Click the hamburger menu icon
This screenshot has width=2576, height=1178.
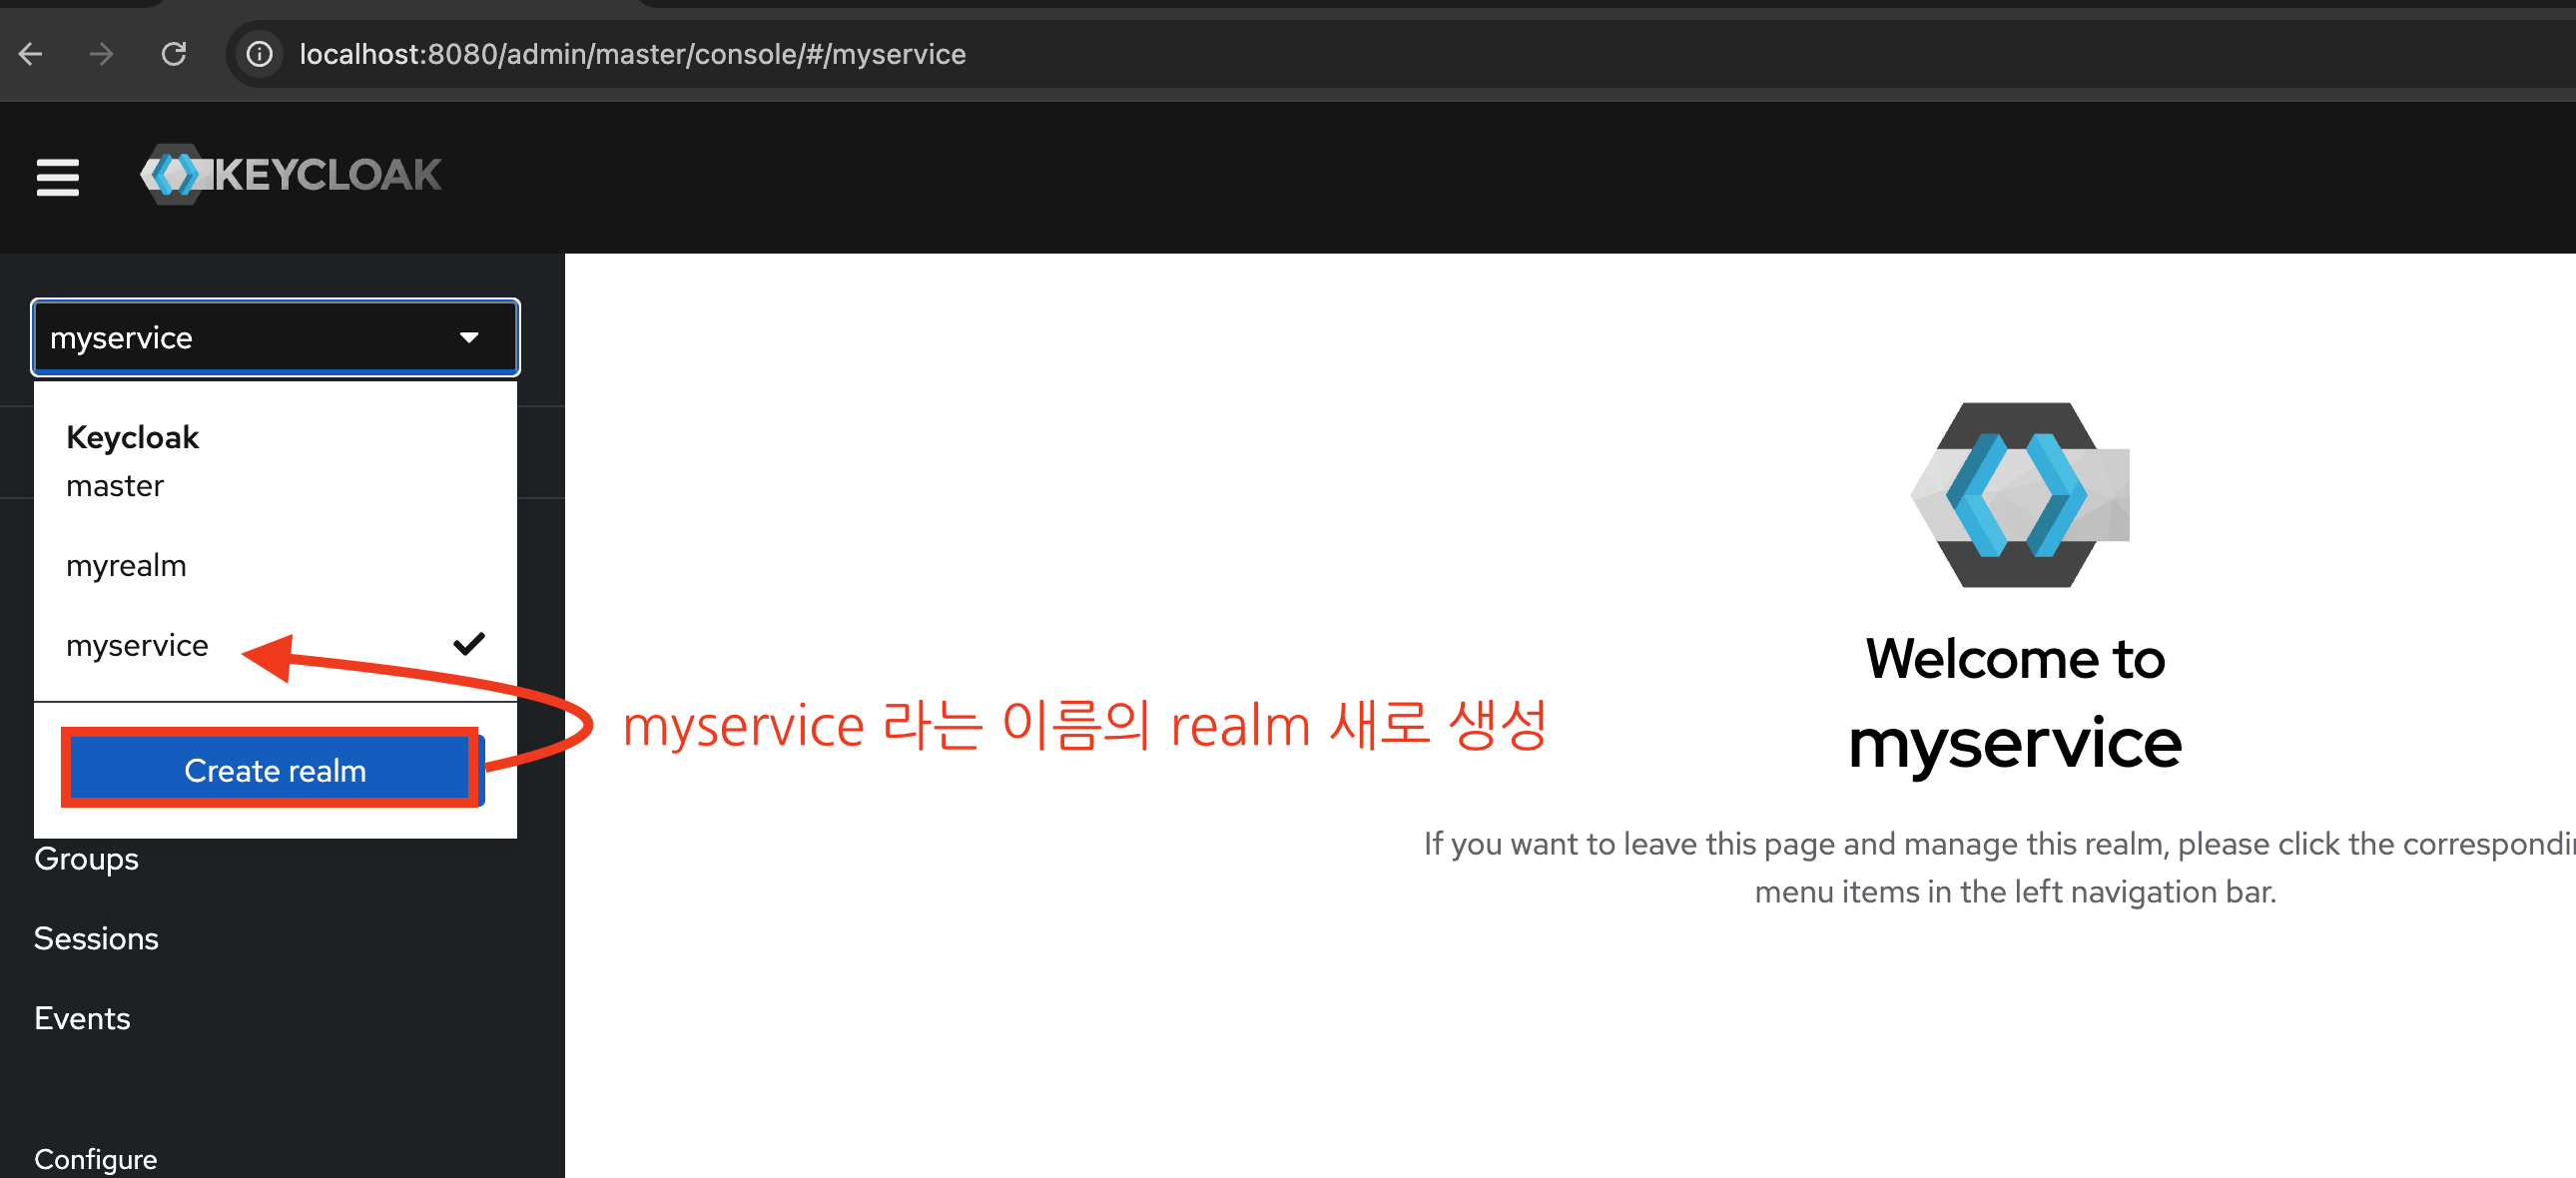[57, 177]
